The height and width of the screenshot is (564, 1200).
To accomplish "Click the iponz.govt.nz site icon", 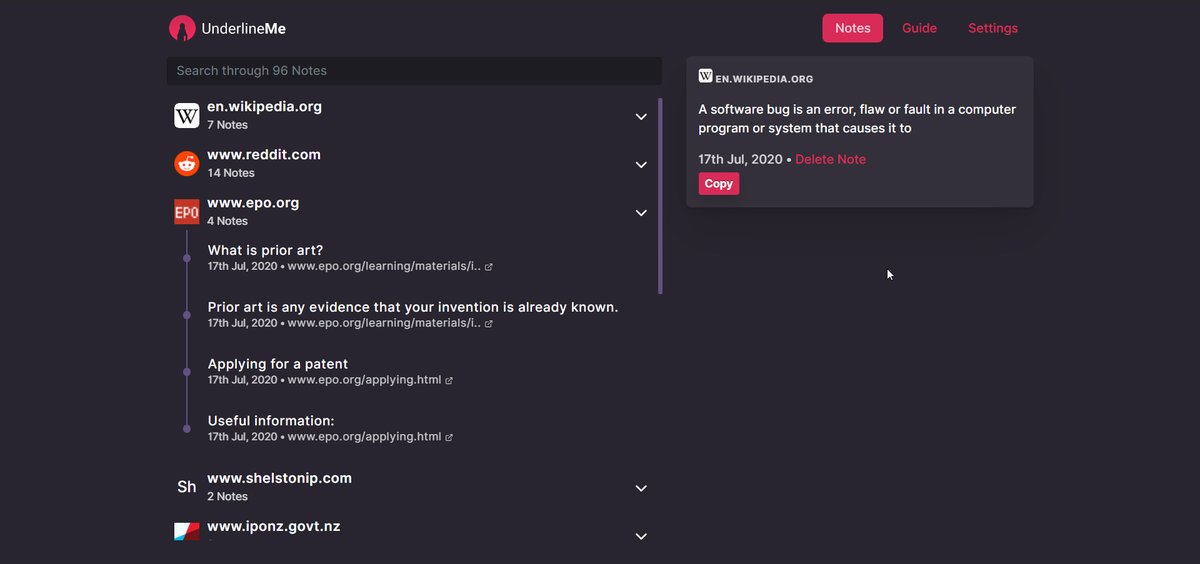I will click(x=187, y=532).
